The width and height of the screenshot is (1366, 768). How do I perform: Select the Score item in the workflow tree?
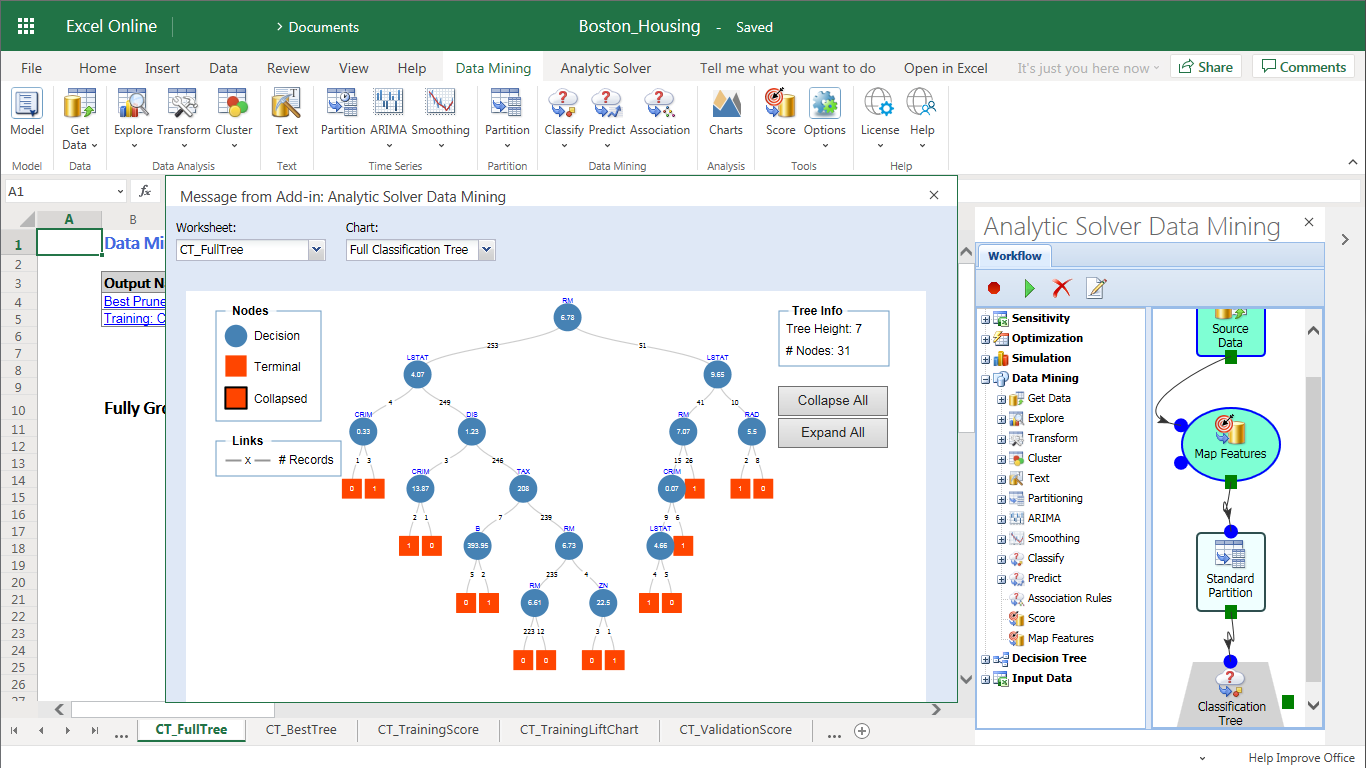[x=1041, y=618]
